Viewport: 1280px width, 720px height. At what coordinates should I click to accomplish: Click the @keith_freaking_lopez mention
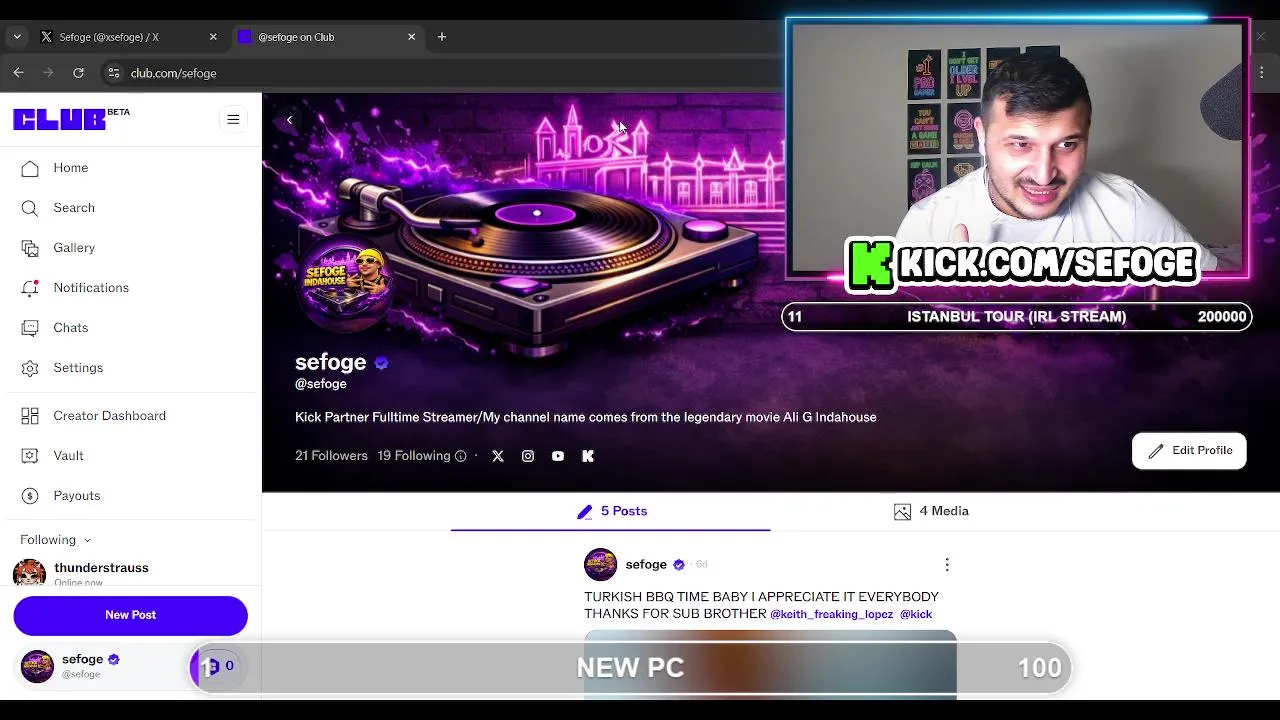(831, 614)
